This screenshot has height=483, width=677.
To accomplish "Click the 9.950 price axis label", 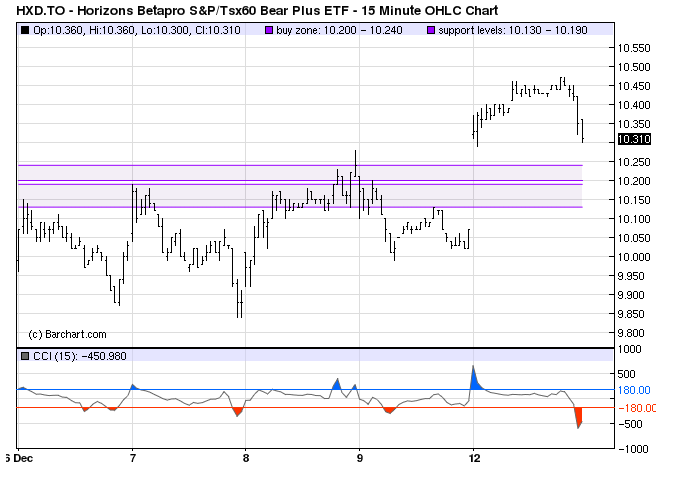I will coord(634,276).
